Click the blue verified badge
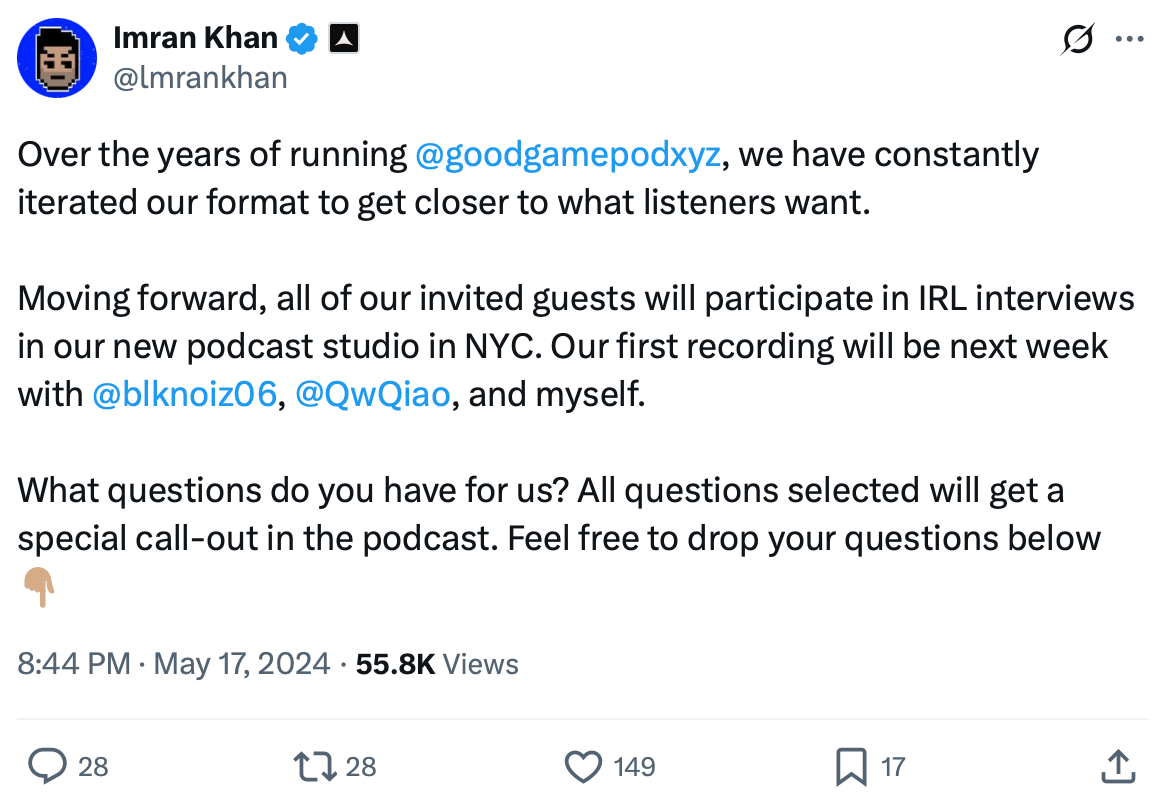 point(300,37)
